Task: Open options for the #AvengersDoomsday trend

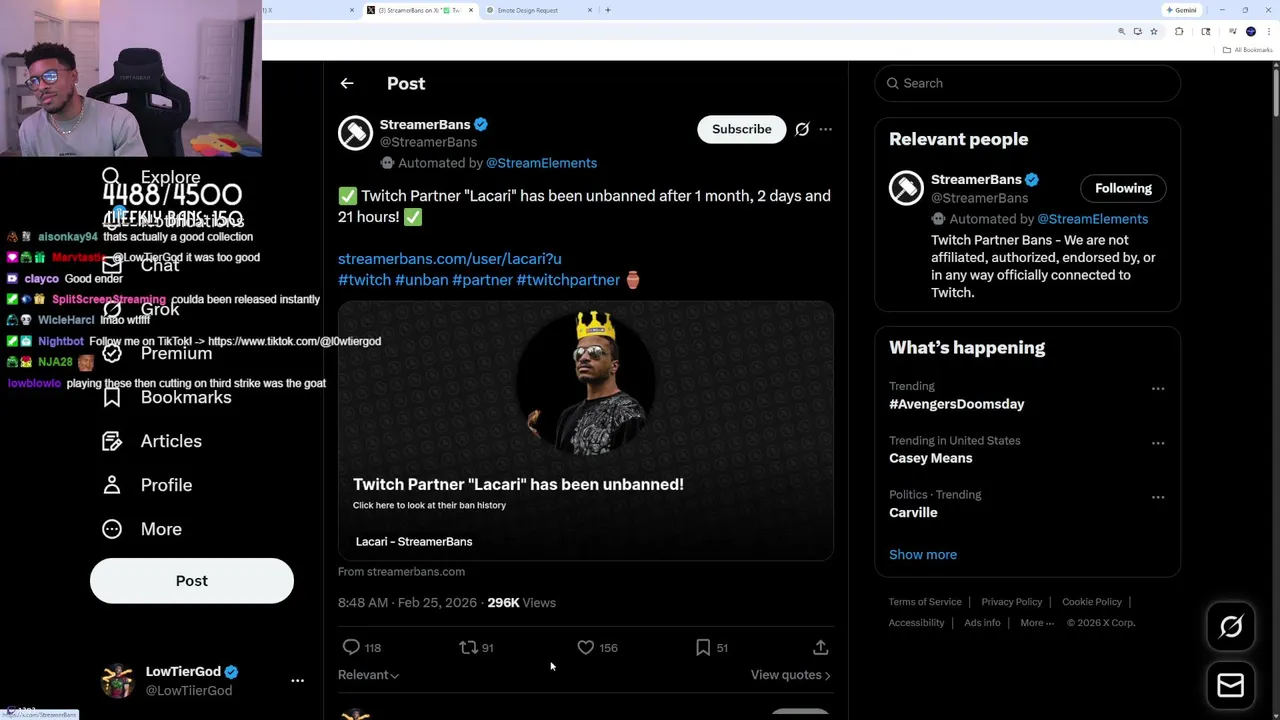Action: click(1158, 389)
